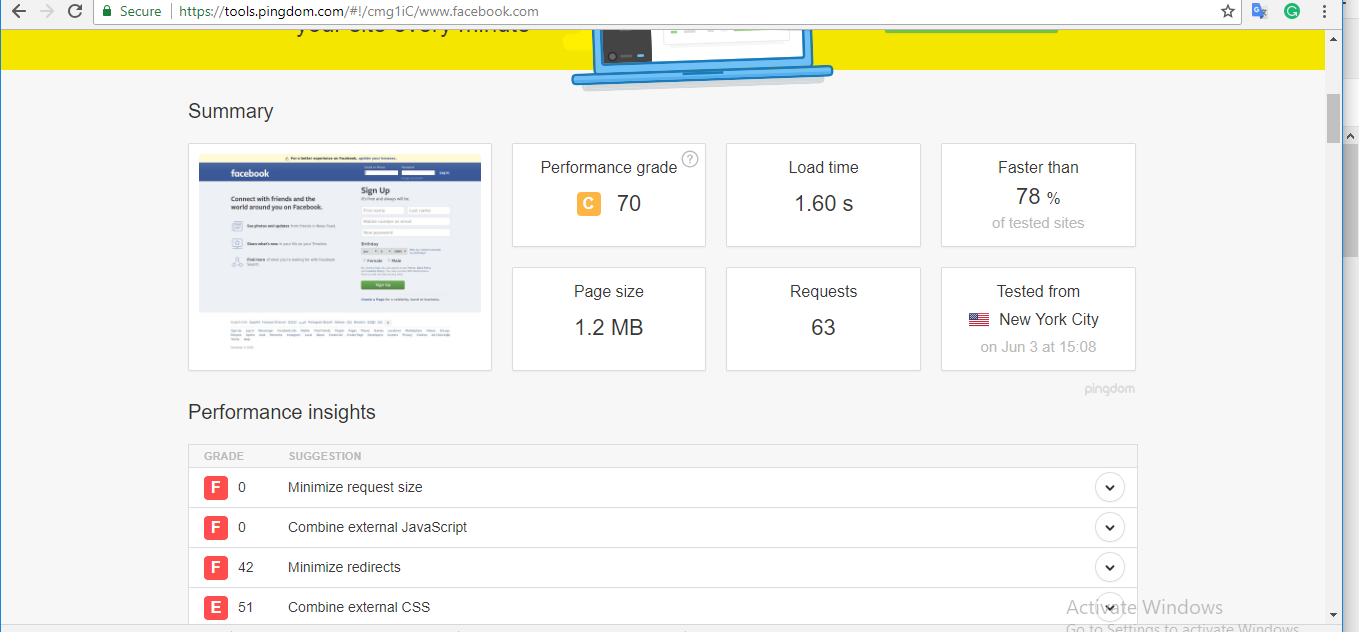1359x632 pixels.
Task: Click the US flag beside New York City
Action: pyautogui.click(x=979, y=320)
